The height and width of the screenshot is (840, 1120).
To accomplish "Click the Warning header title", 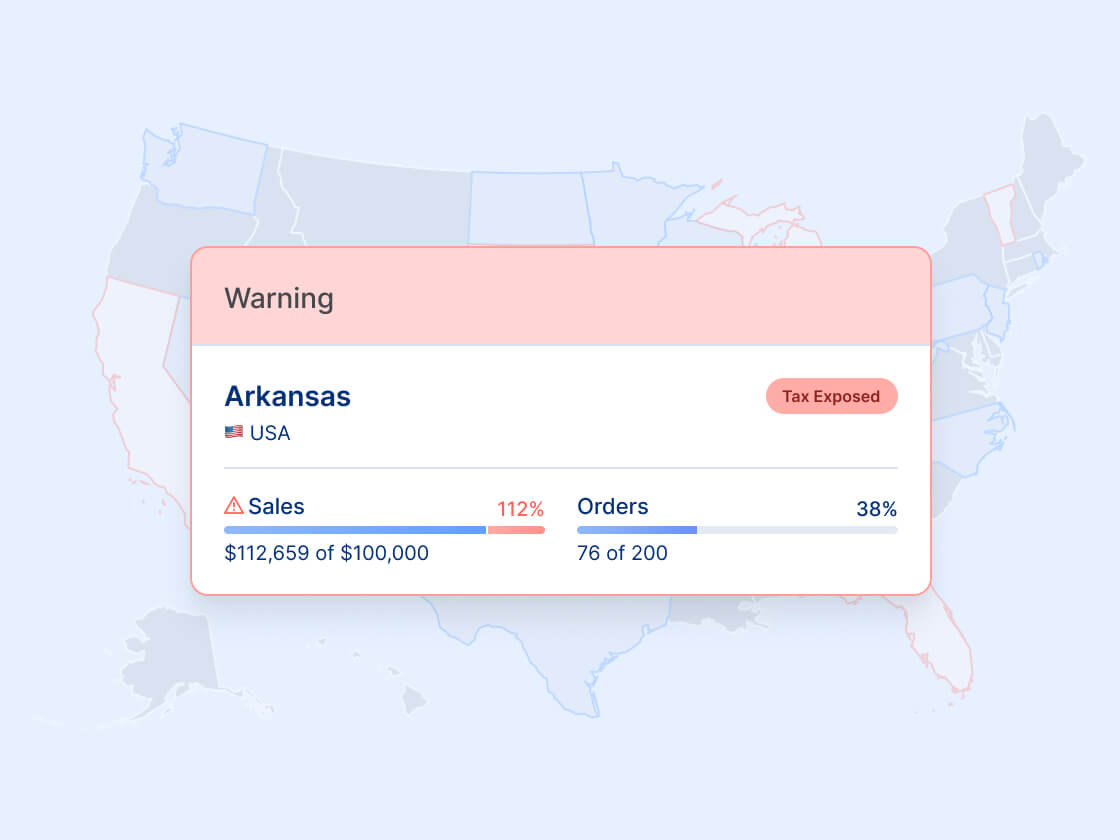I will tap(279, 299).
